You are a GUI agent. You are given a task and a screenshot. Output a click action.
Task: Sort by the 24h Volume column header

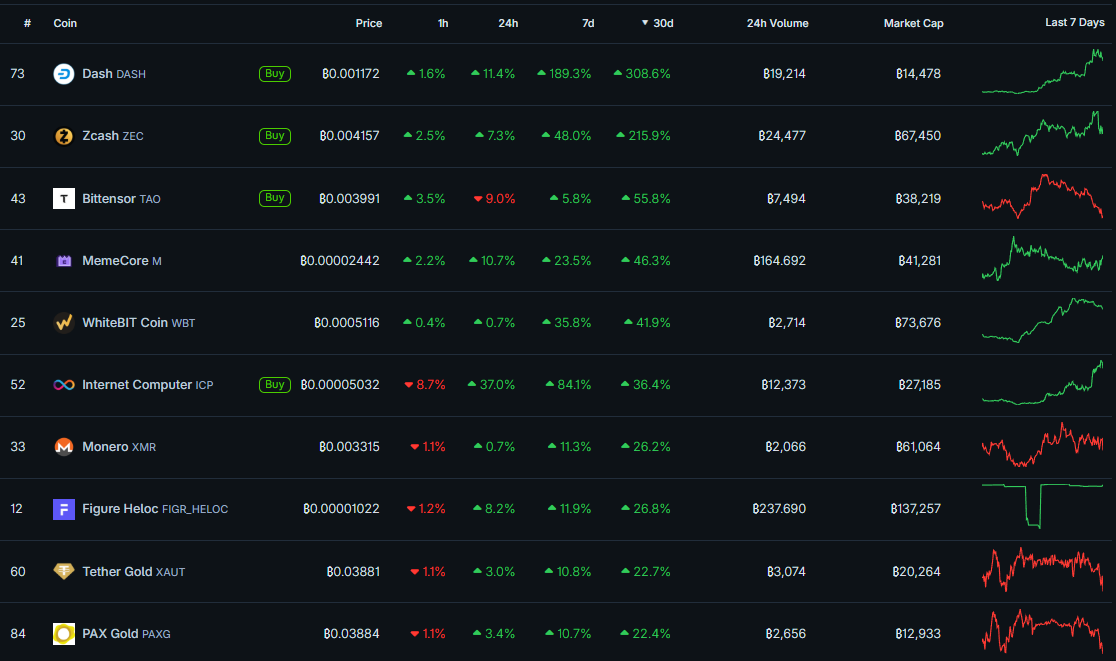(777, 23)
